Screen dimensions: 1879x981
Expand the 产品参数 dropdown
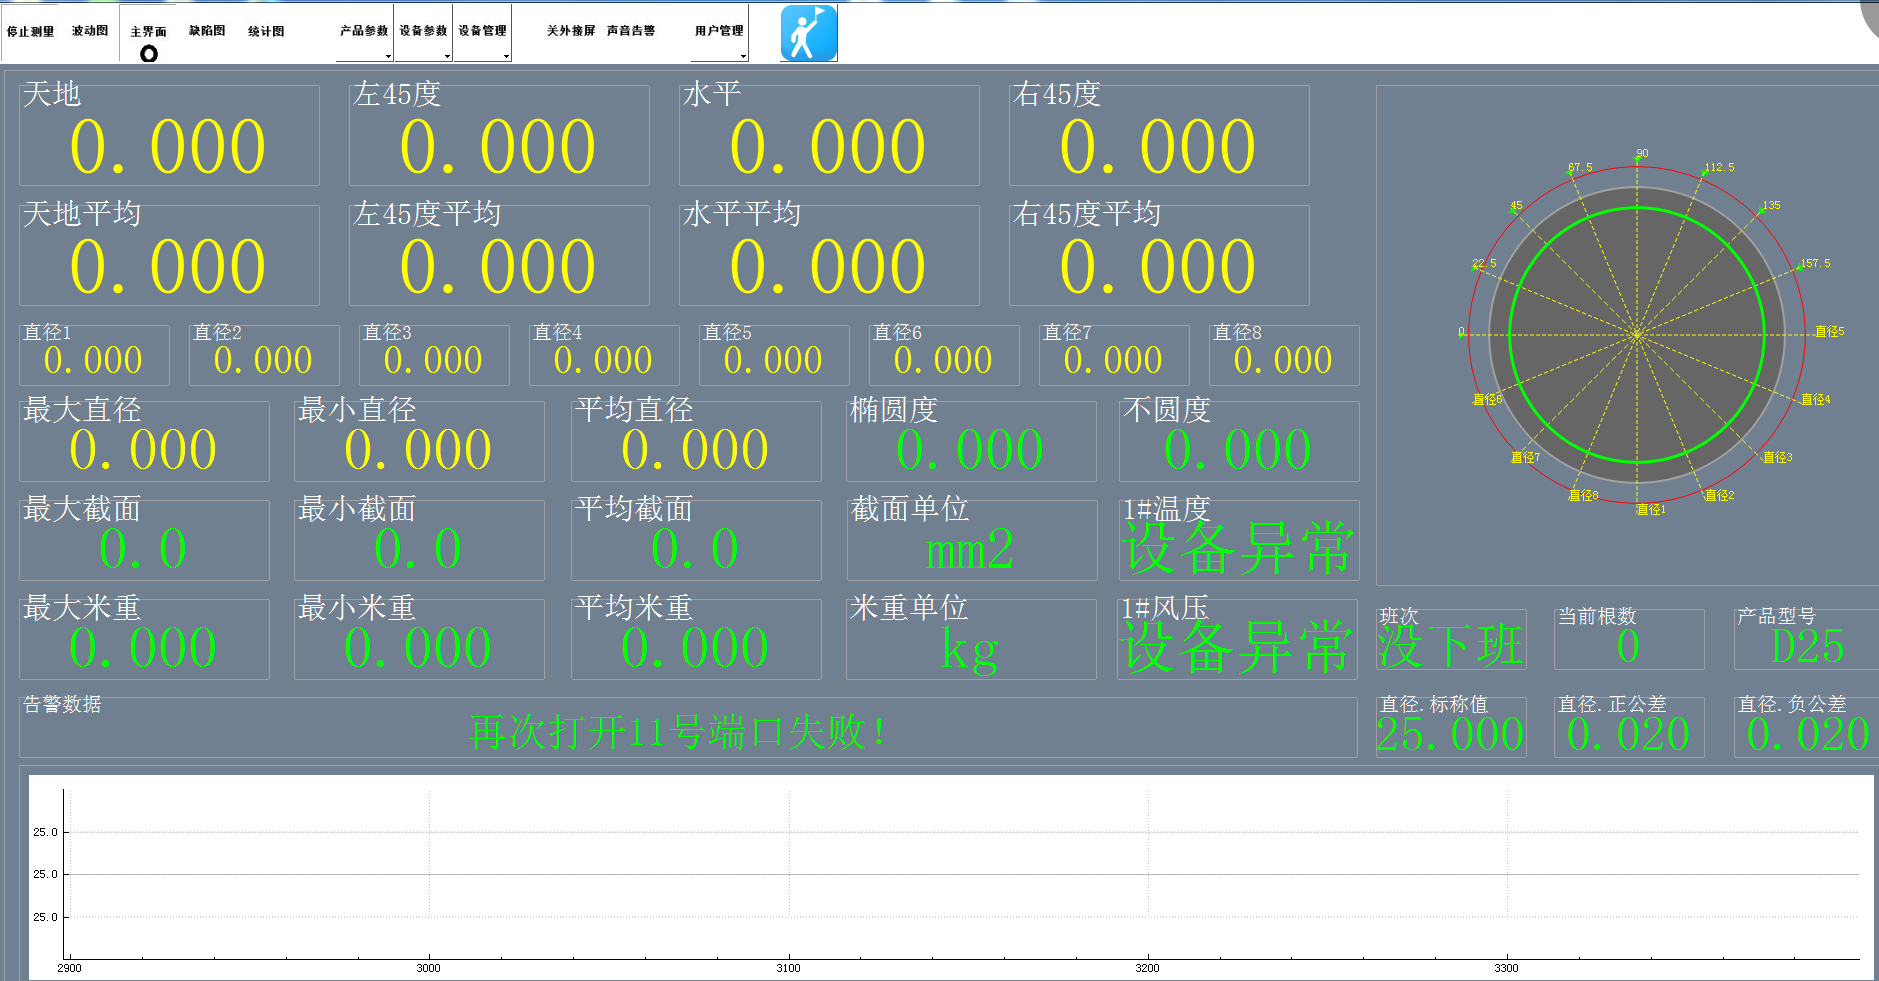coord(364,32)
